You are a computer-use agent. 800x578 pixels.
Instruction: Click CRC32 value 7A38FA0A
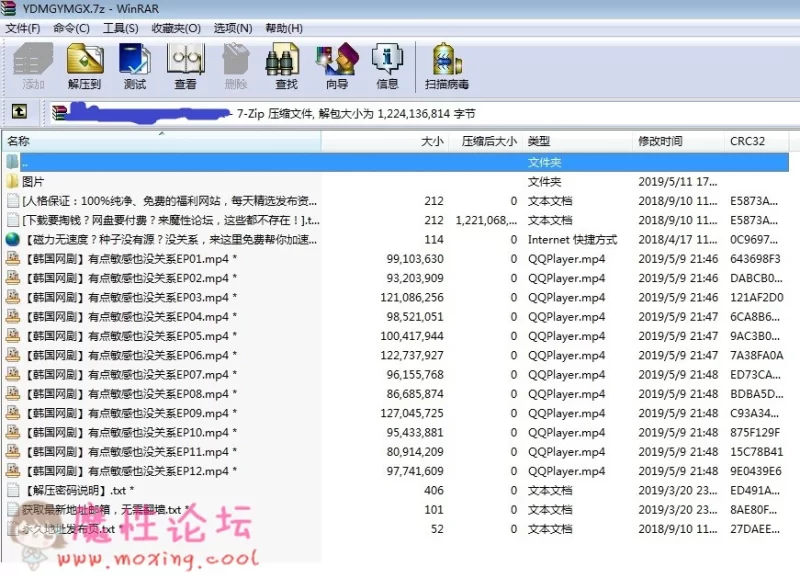point(757,355)
